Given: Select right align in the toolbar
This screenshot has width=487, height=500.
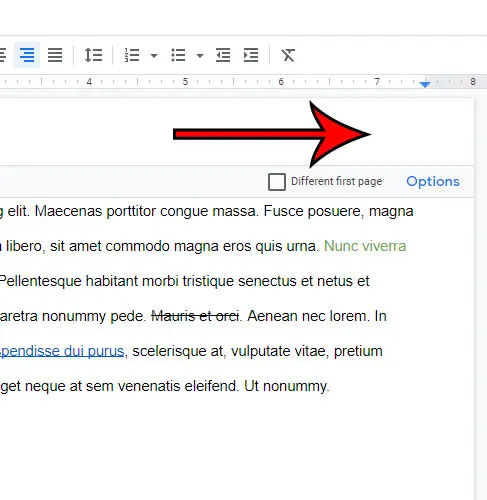Looking at the screenshot, I should [27, 55].
